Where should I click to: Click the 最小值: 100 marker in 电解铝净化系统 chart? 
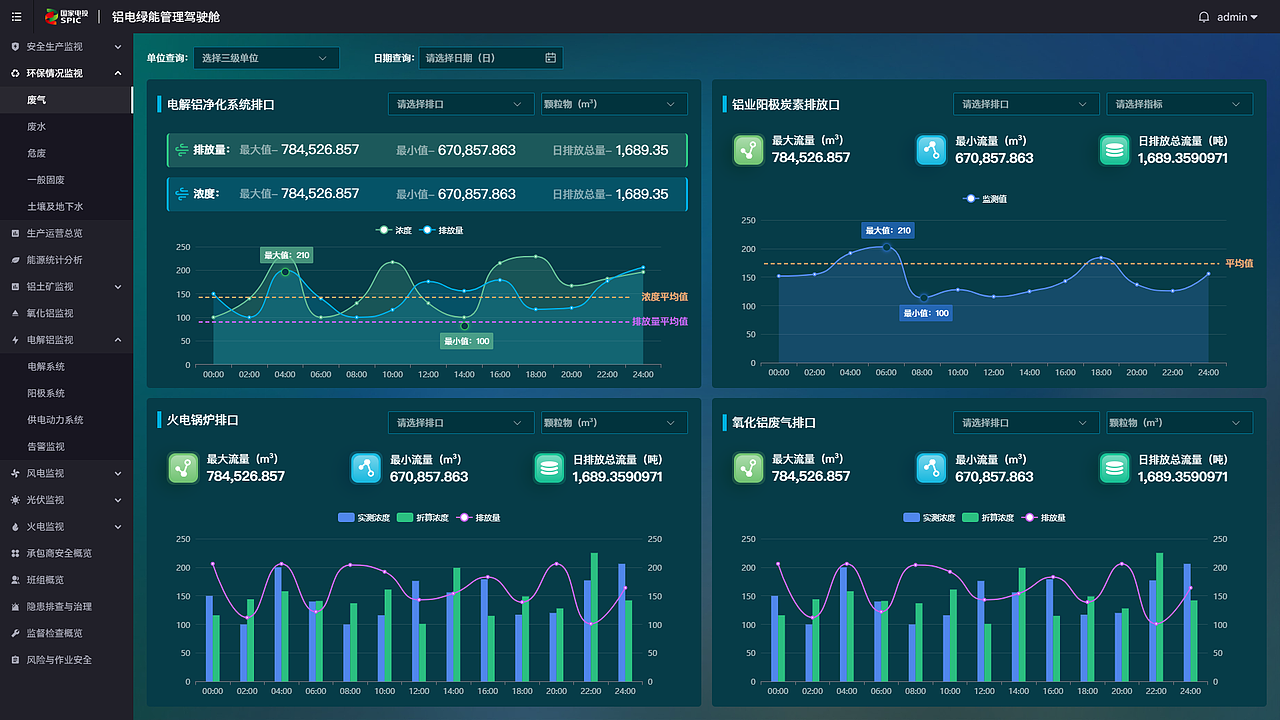pos(467,342)
